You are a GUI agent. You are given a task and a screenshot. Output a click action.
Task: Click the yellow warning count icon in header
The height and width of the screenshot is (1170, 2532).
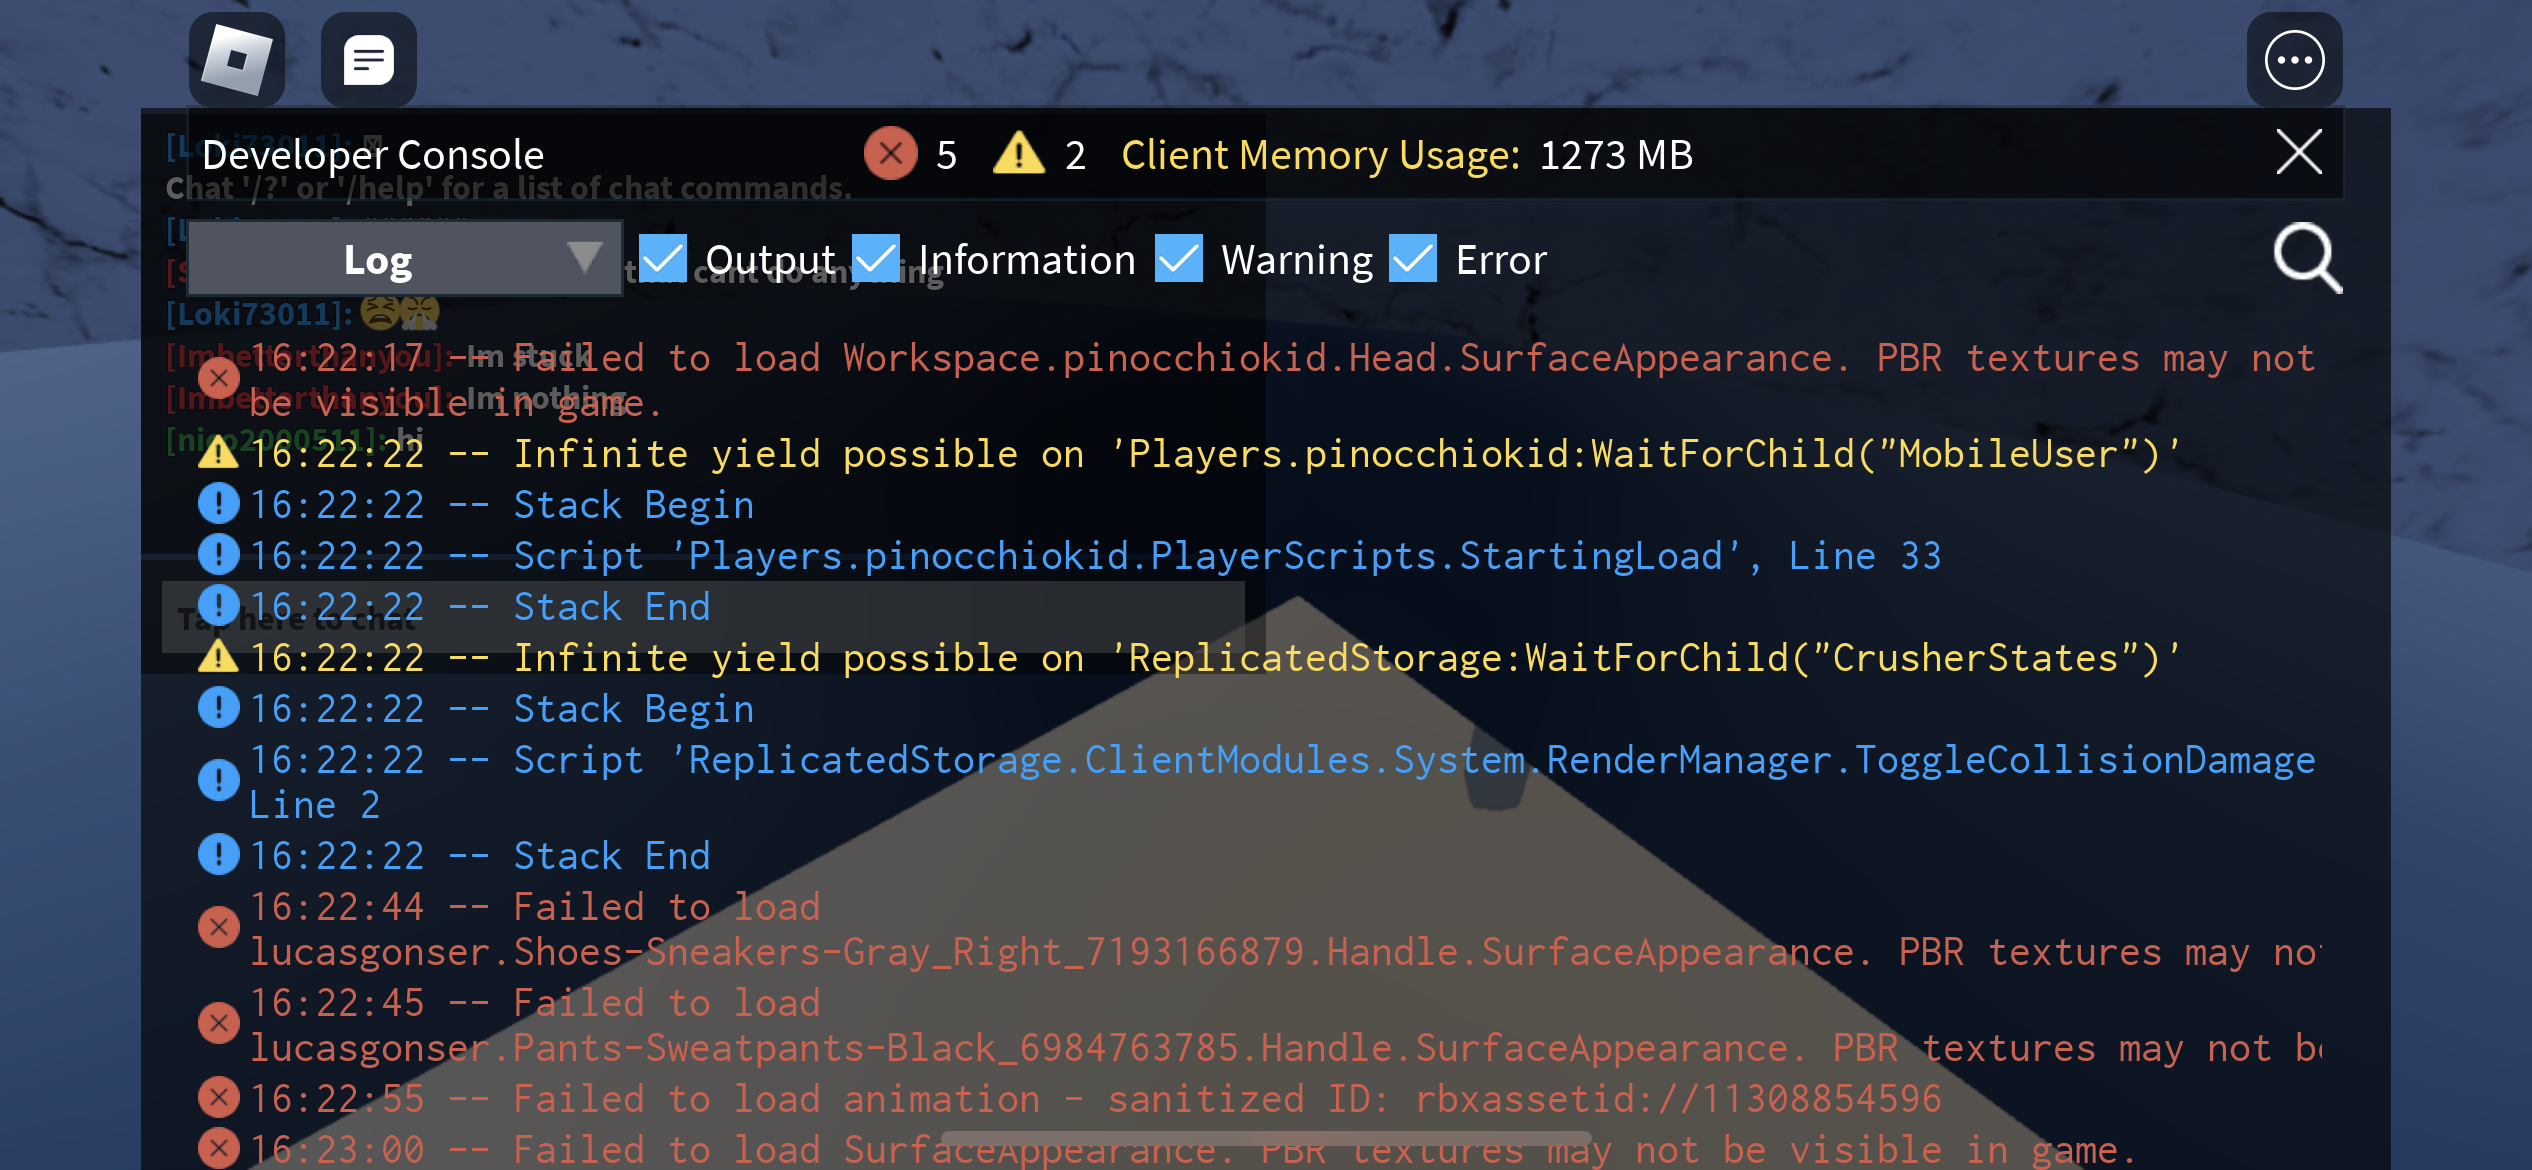pos(1018,154)
